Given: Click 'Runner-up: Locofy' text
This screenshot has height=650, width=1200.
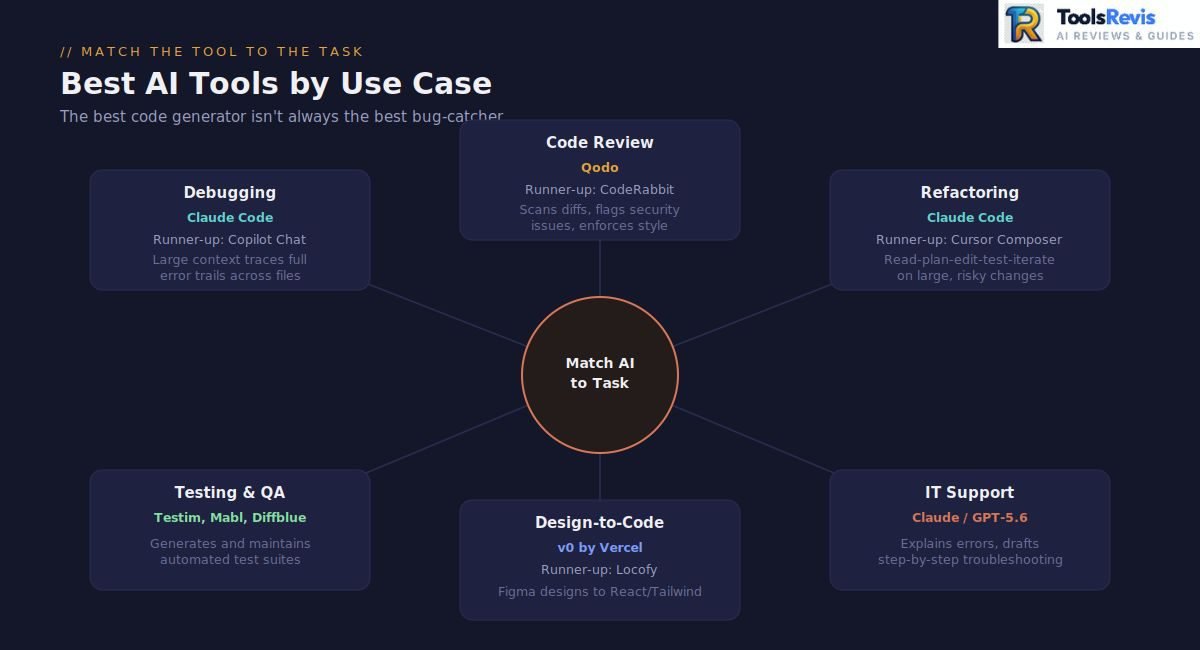Looking at the screenshot, I should (x=600, y=570).
